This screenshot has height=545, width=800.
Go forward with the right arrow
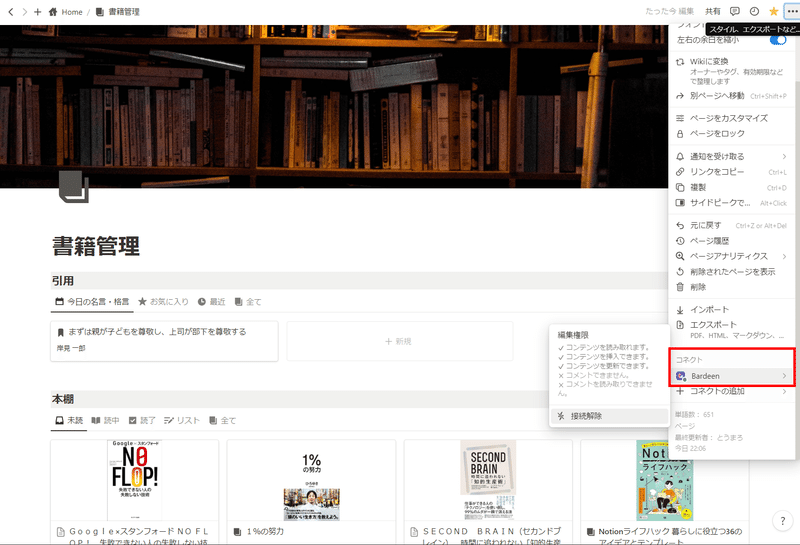click(24, 11)
